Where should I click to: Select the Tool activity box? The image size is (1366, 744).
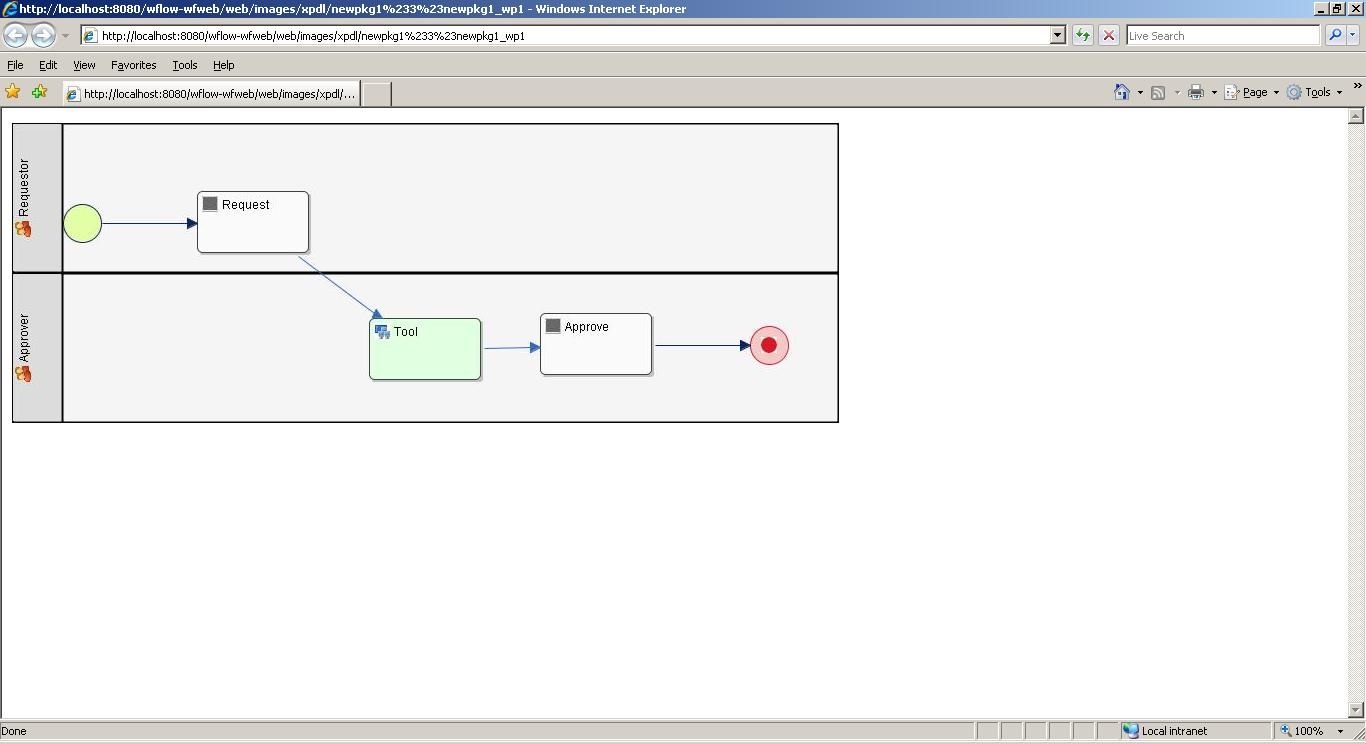click(425, 349)
